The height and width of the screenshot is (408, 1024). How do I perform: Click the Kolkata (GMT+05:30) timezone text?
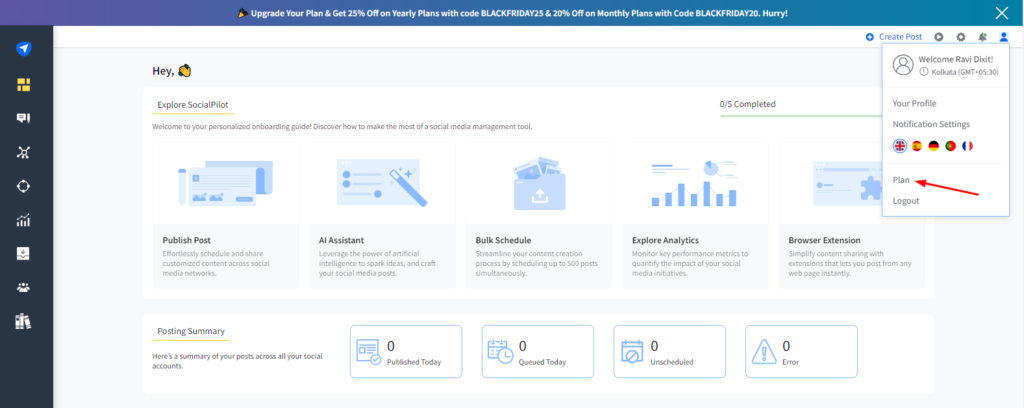[x=965, y=72]
